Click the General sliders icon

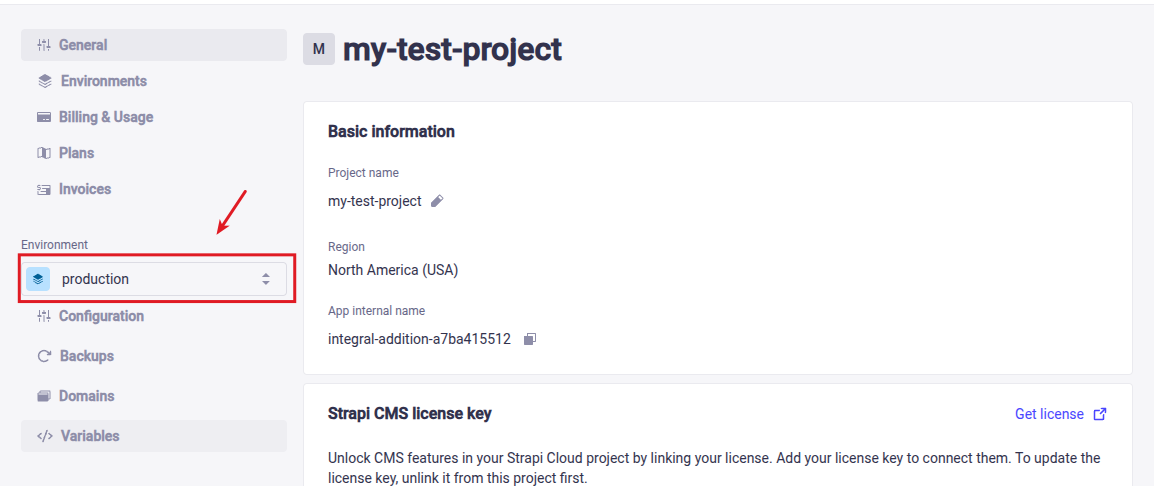click(x=43, y=45)
